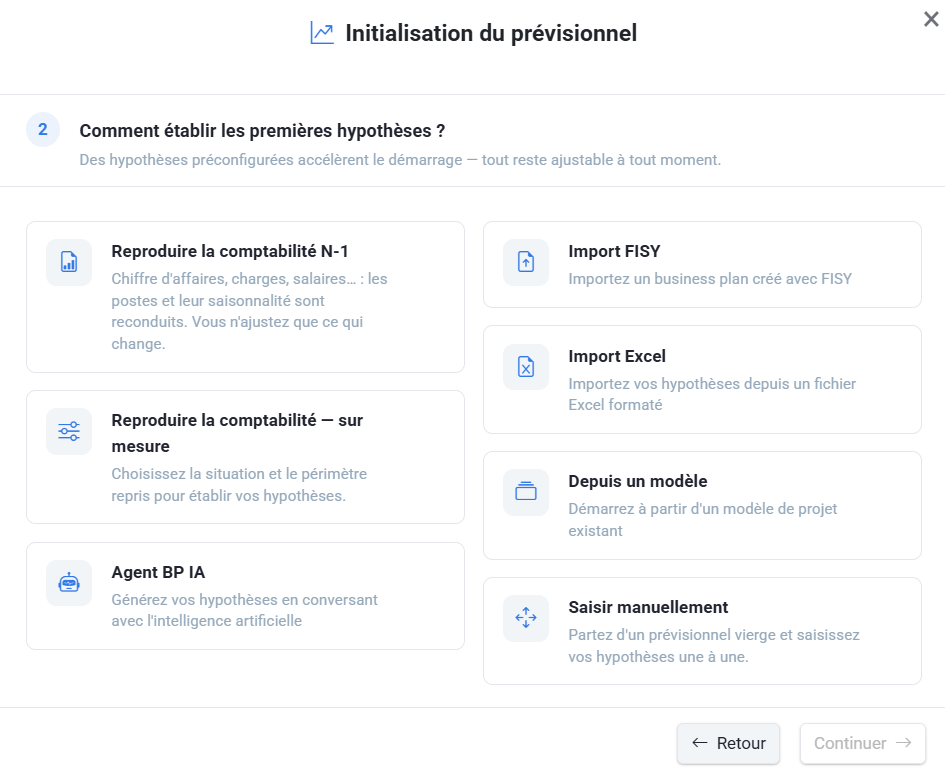Choose the Saisir manuellement option title

click(648, 607)
